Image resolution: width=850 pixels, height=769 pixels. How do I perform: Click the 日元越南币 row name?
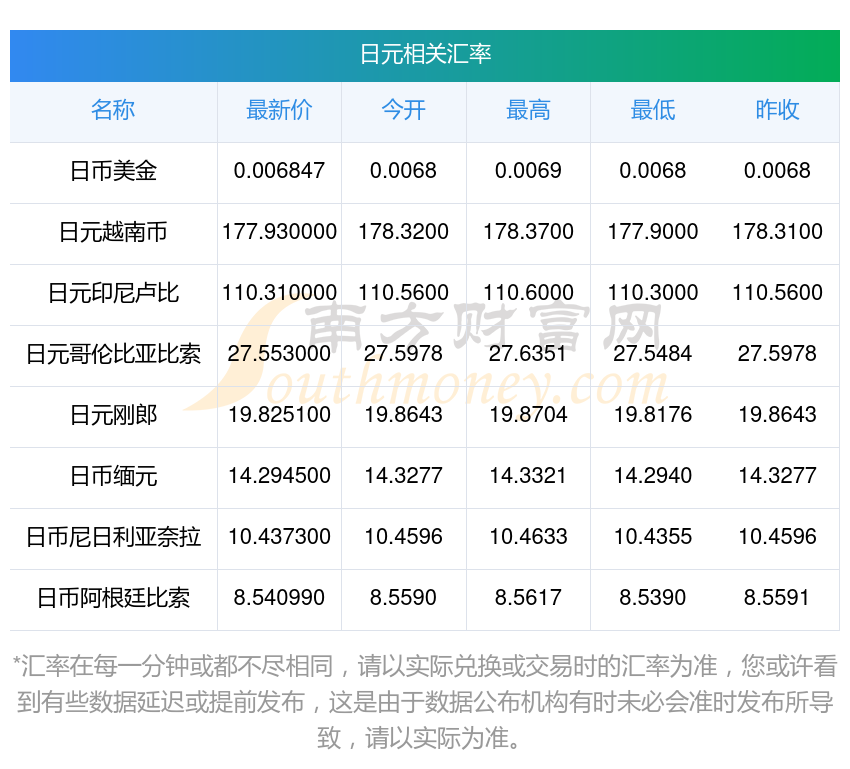pyautogui.click(x=113, y=232)
